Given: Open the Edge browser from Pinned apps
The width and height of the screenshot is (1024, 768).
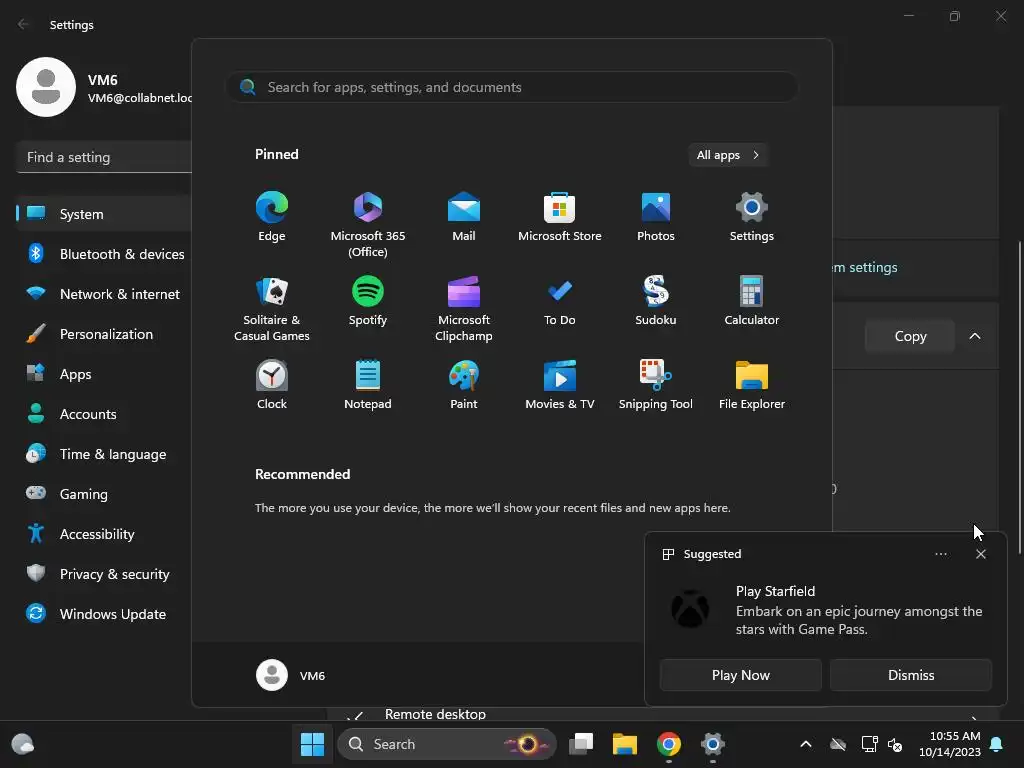Looking at the screenshot, I should pos(272,217).
